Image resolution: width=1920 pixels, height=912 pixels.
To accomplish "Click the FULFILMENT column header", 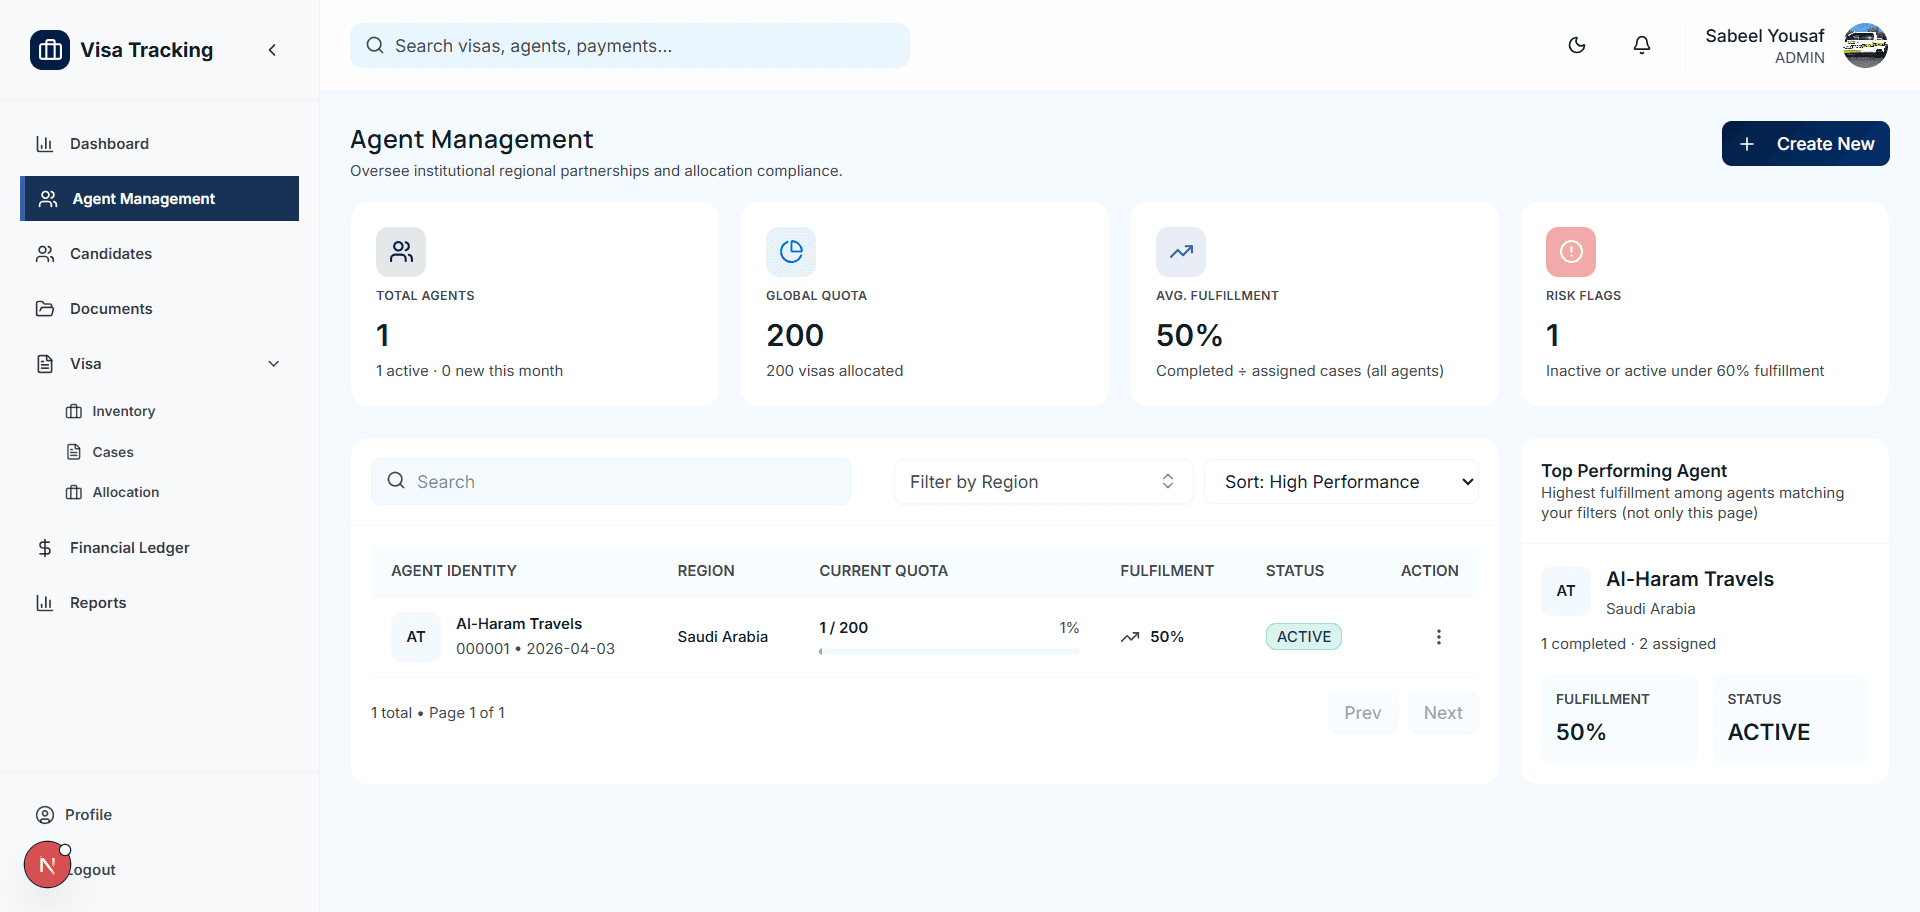I will click(1167, 571).
